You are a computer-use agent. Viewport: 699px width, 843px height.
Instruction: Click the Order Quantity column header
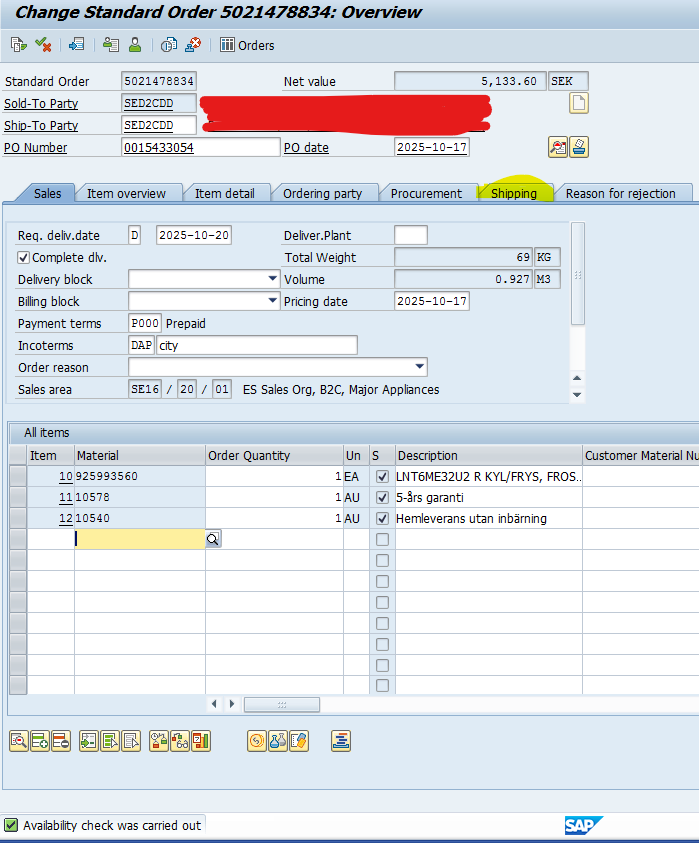274,455
